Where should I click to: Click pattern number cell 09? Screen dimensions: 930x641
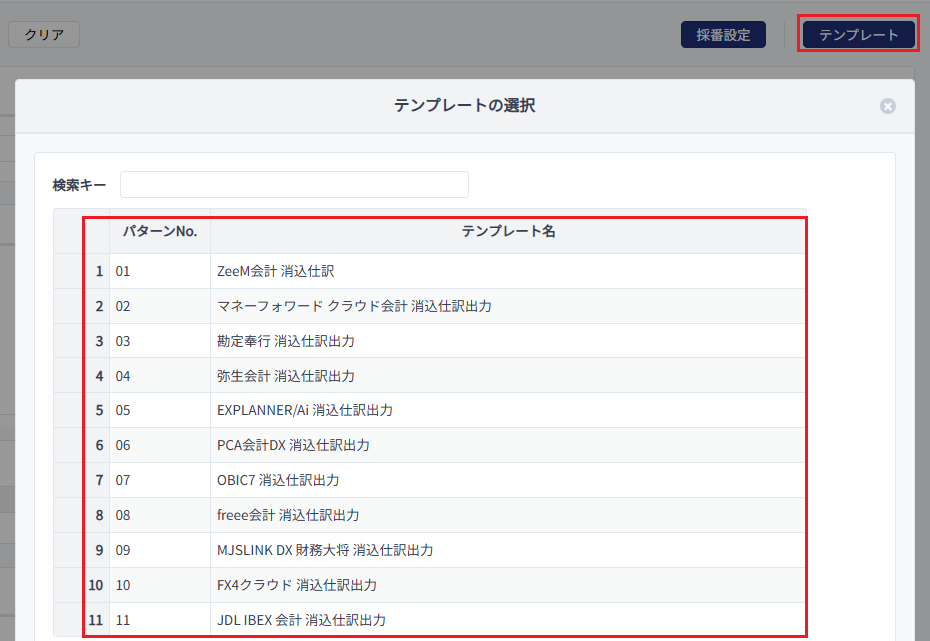pos(160,550)
